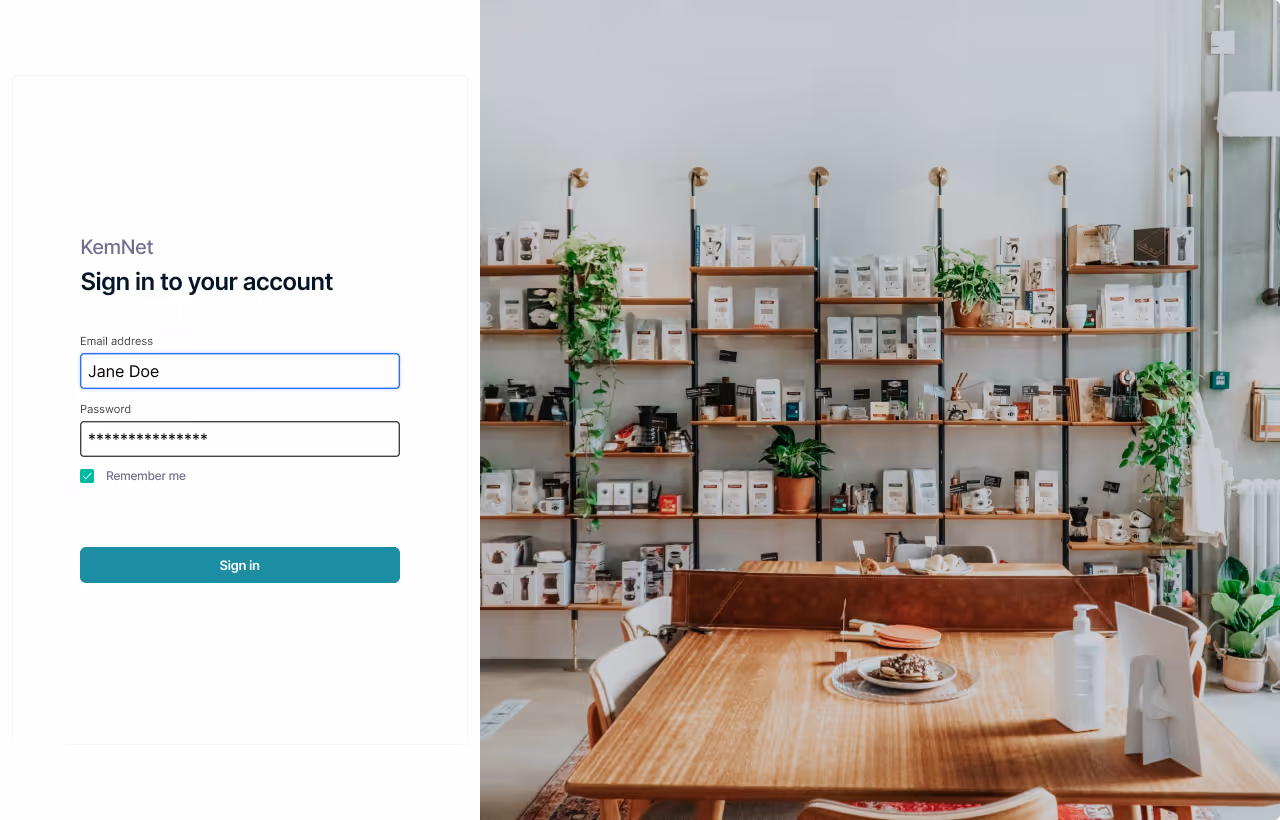
Task: Click the pump bottle on the wooden table
Action: (1079, 667)
